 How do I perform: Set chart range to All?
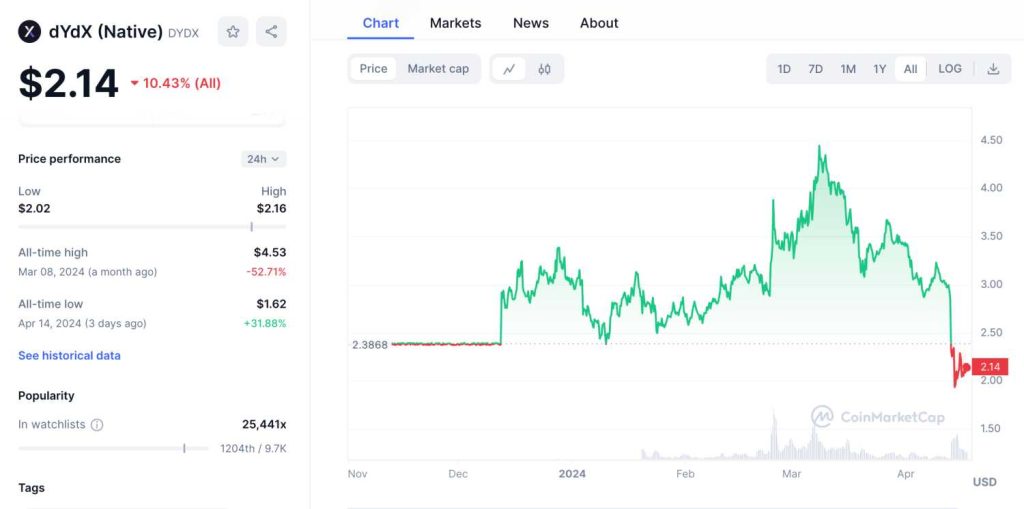click(910, 69)
